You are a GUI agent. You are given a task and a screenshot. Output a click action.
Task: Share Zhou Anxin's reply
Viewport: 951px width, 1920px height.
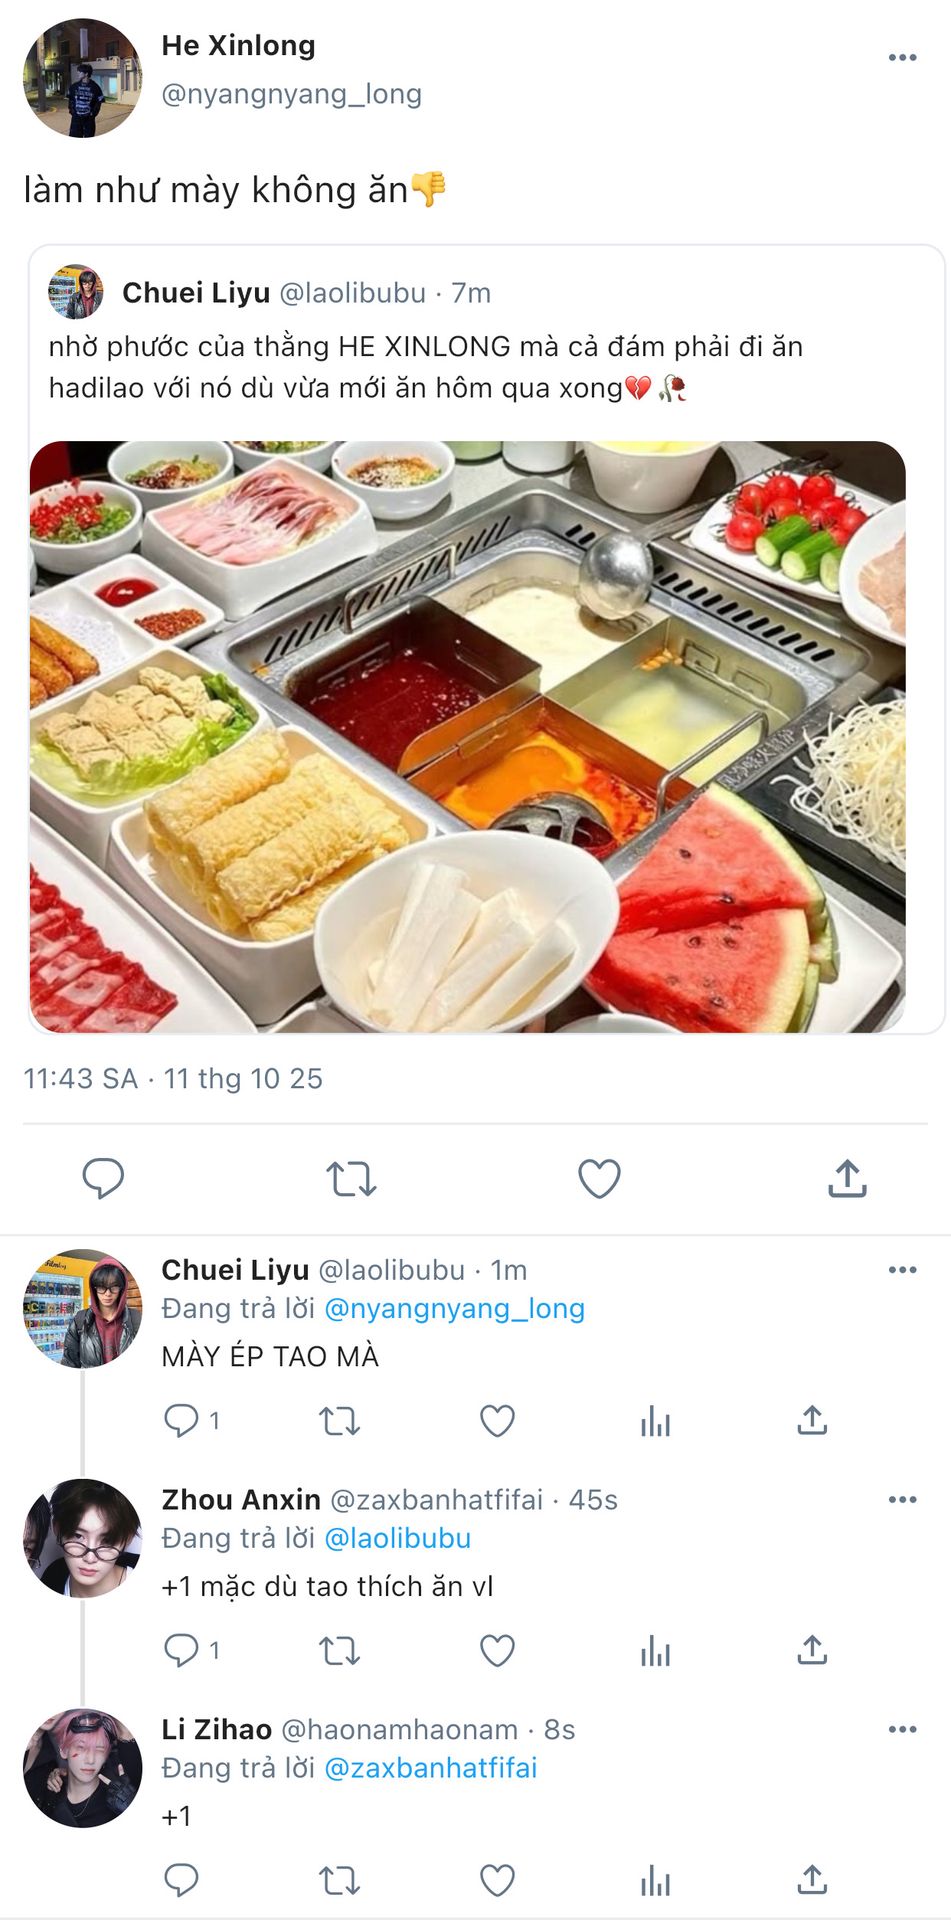point(812,1651)
